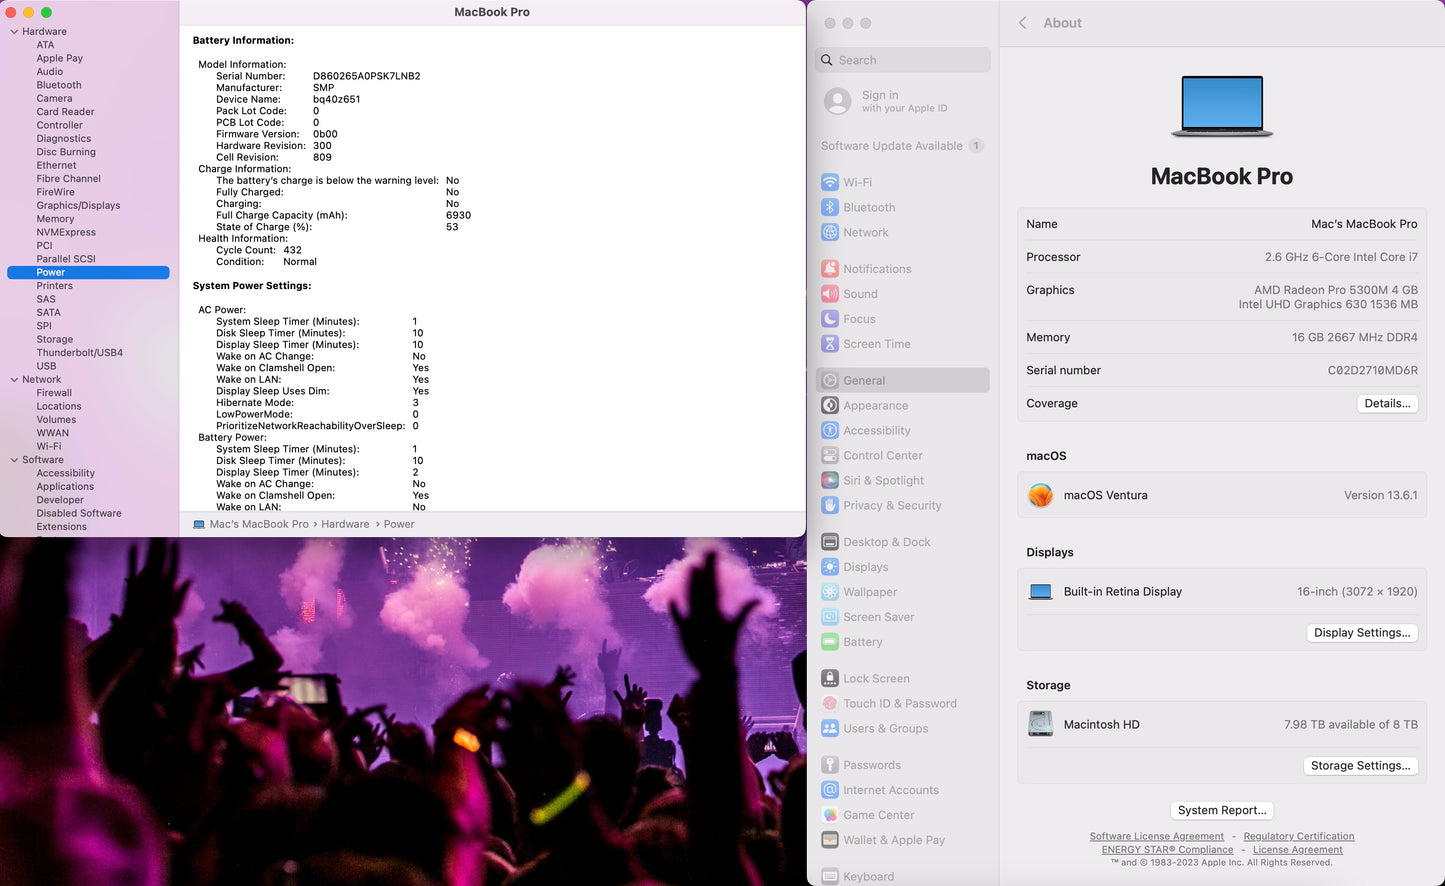Open the Wi-Fi settings icon
The width and height of the screenshot is (1445, 886).
point(829,182)
